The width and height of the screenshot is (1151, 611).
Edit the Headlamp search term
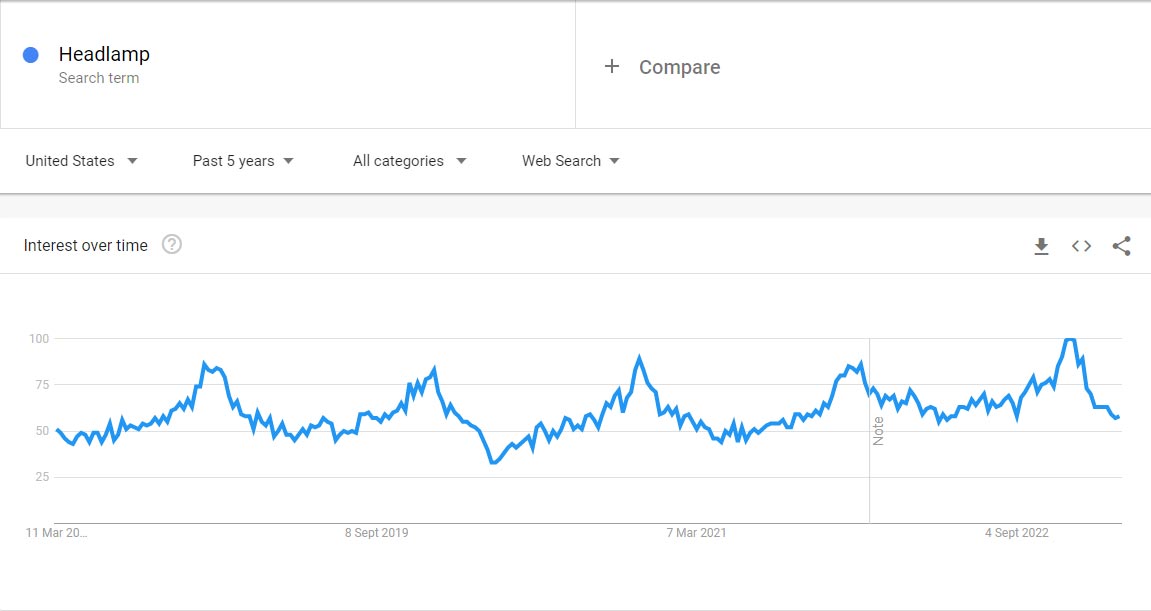(104, 54)
